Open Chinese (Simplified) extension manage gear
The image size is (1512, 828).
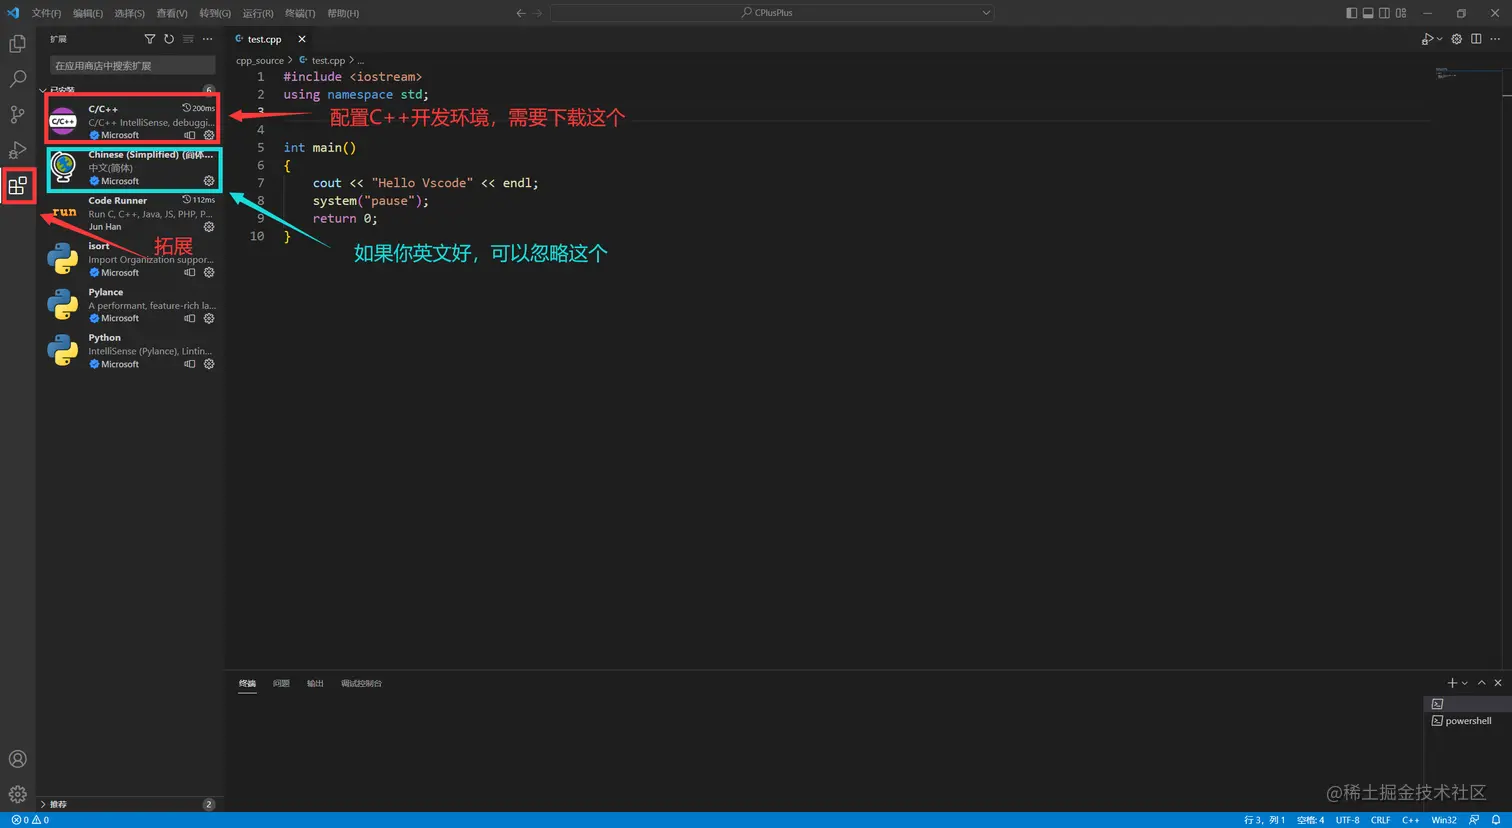(x=209, y=181)
